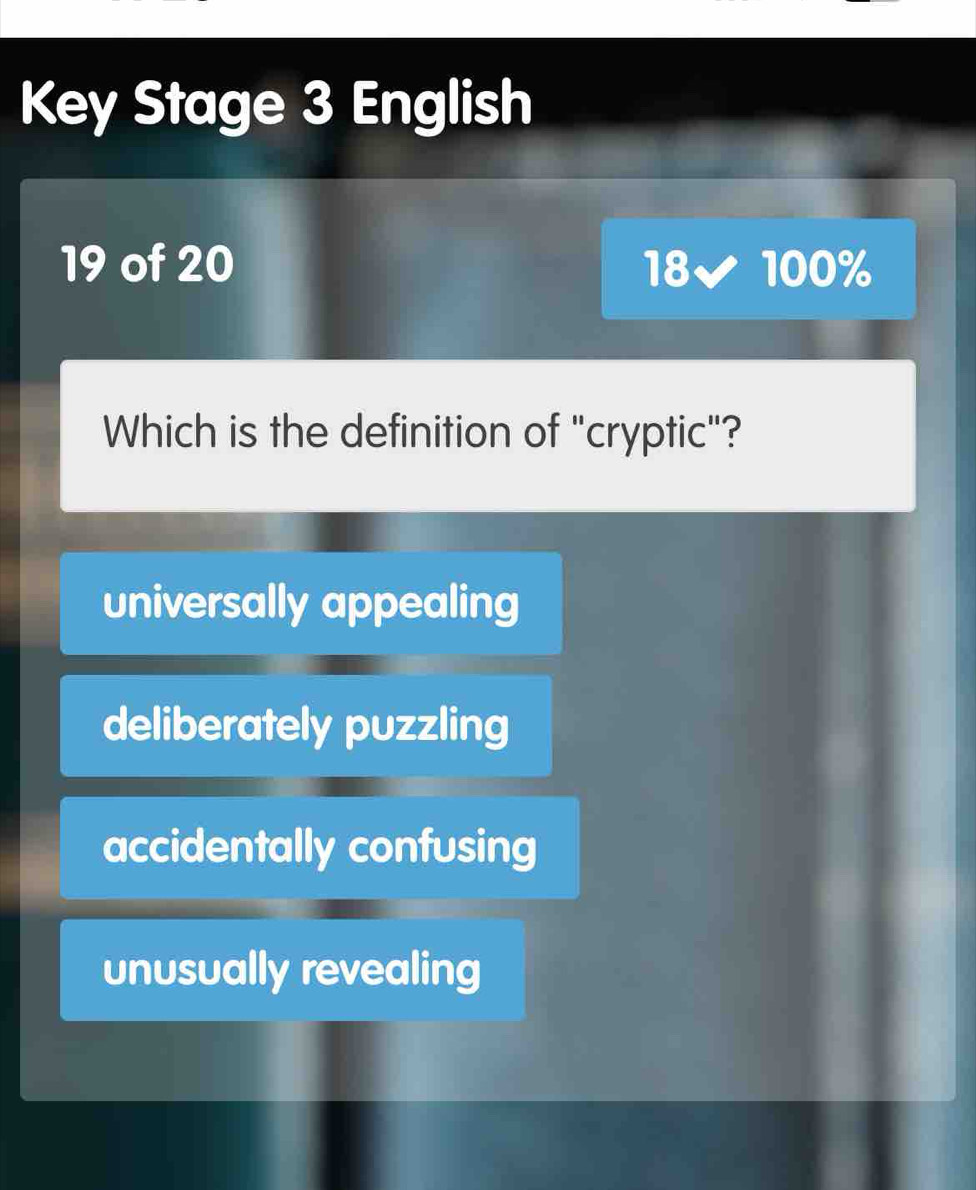Tap the blurred background beneath the quiz panel
976x1190 pixels.
click(x=488, y=1146)
